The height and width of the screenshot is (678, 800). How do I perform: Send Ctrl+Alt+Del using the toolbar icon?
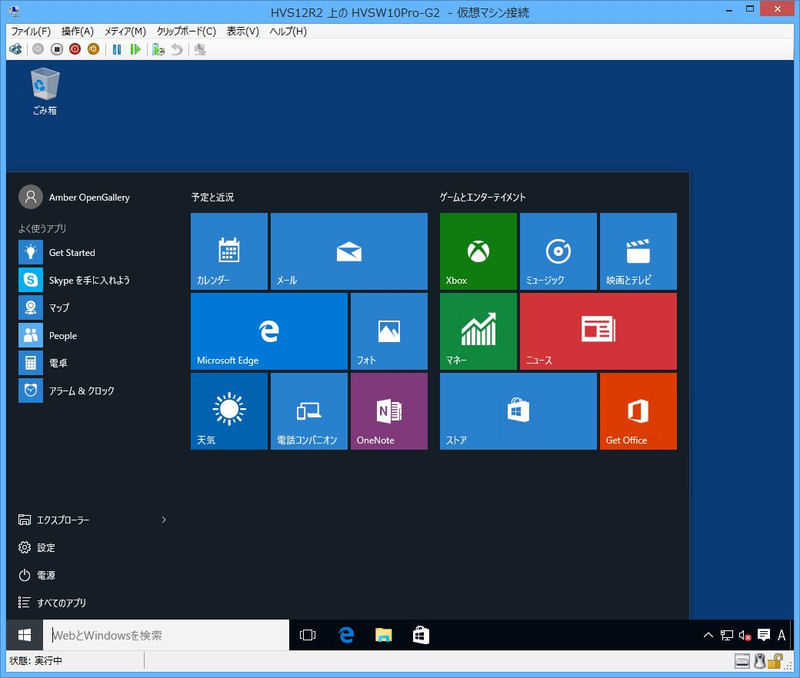coord(16,49)
